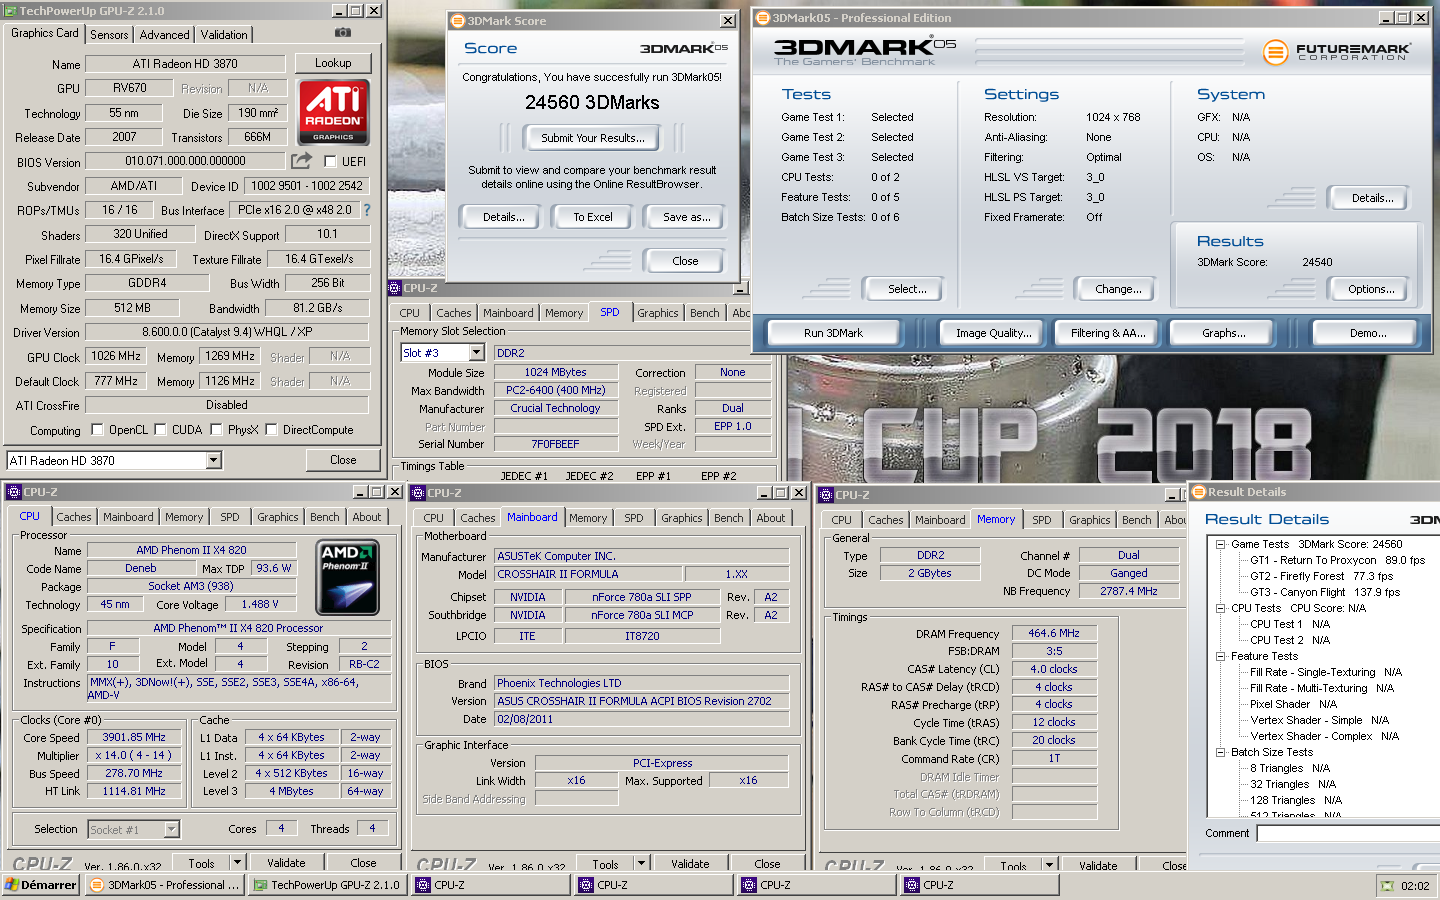Screen dimensions: 1440x900
Task: Toggle the UEFI checkbox in GPU-Z
Action: 331,161
